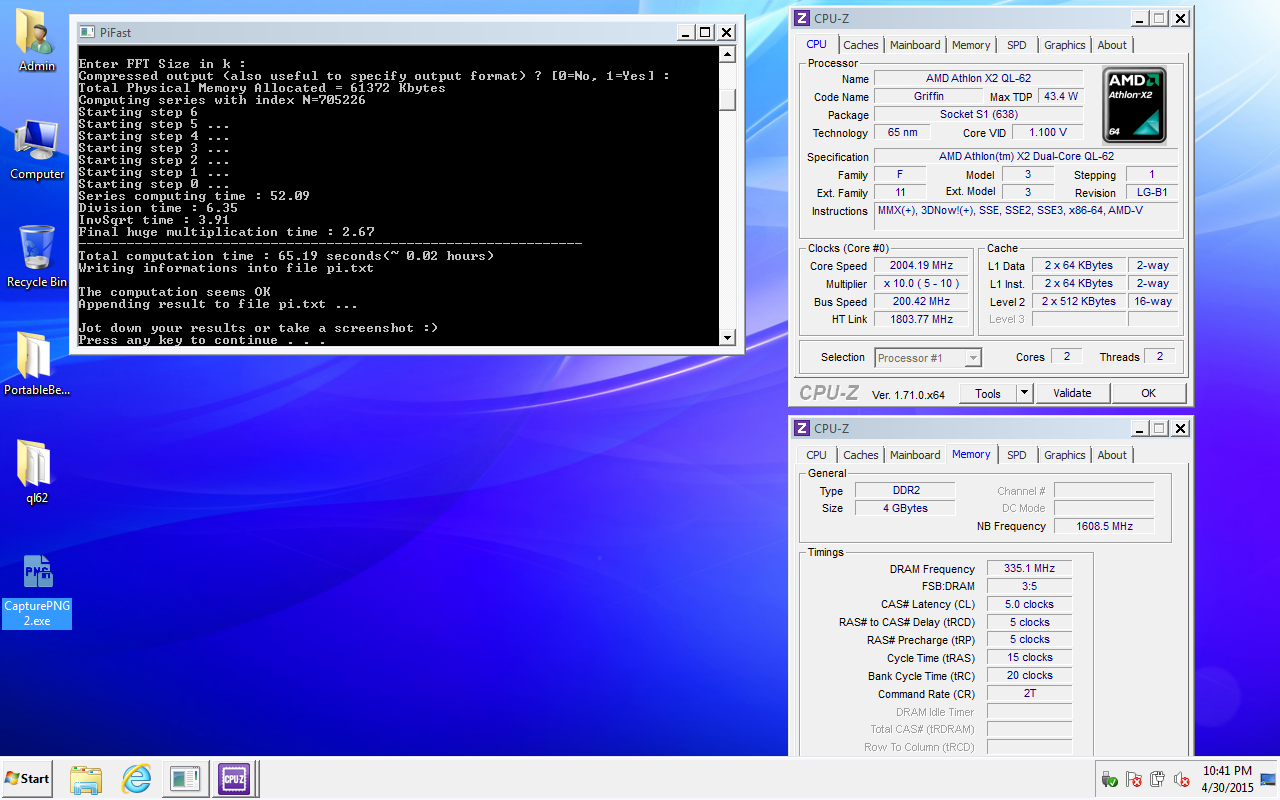
Task: Click the Core VID value 1.100 V
Action: [1047, 133]
